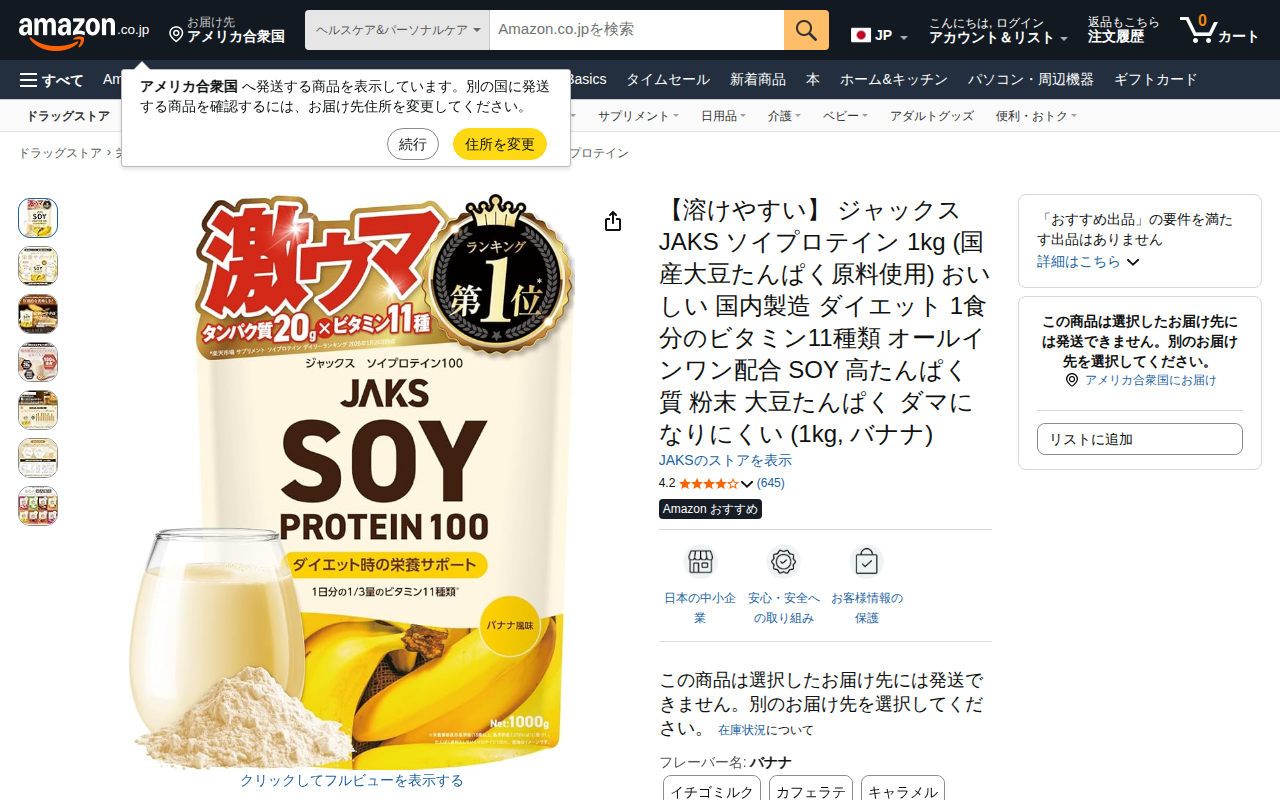The image size is (1280, 800).
Task: Open the star rating popover arrow
Action: point(746,484)
